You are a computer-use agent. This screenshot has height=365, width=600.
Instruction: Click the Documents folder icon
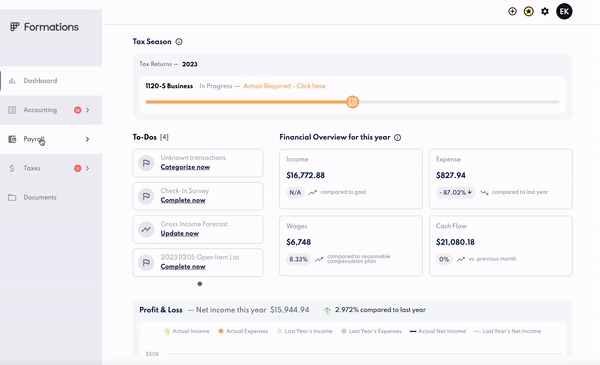(x=12, y=197)
